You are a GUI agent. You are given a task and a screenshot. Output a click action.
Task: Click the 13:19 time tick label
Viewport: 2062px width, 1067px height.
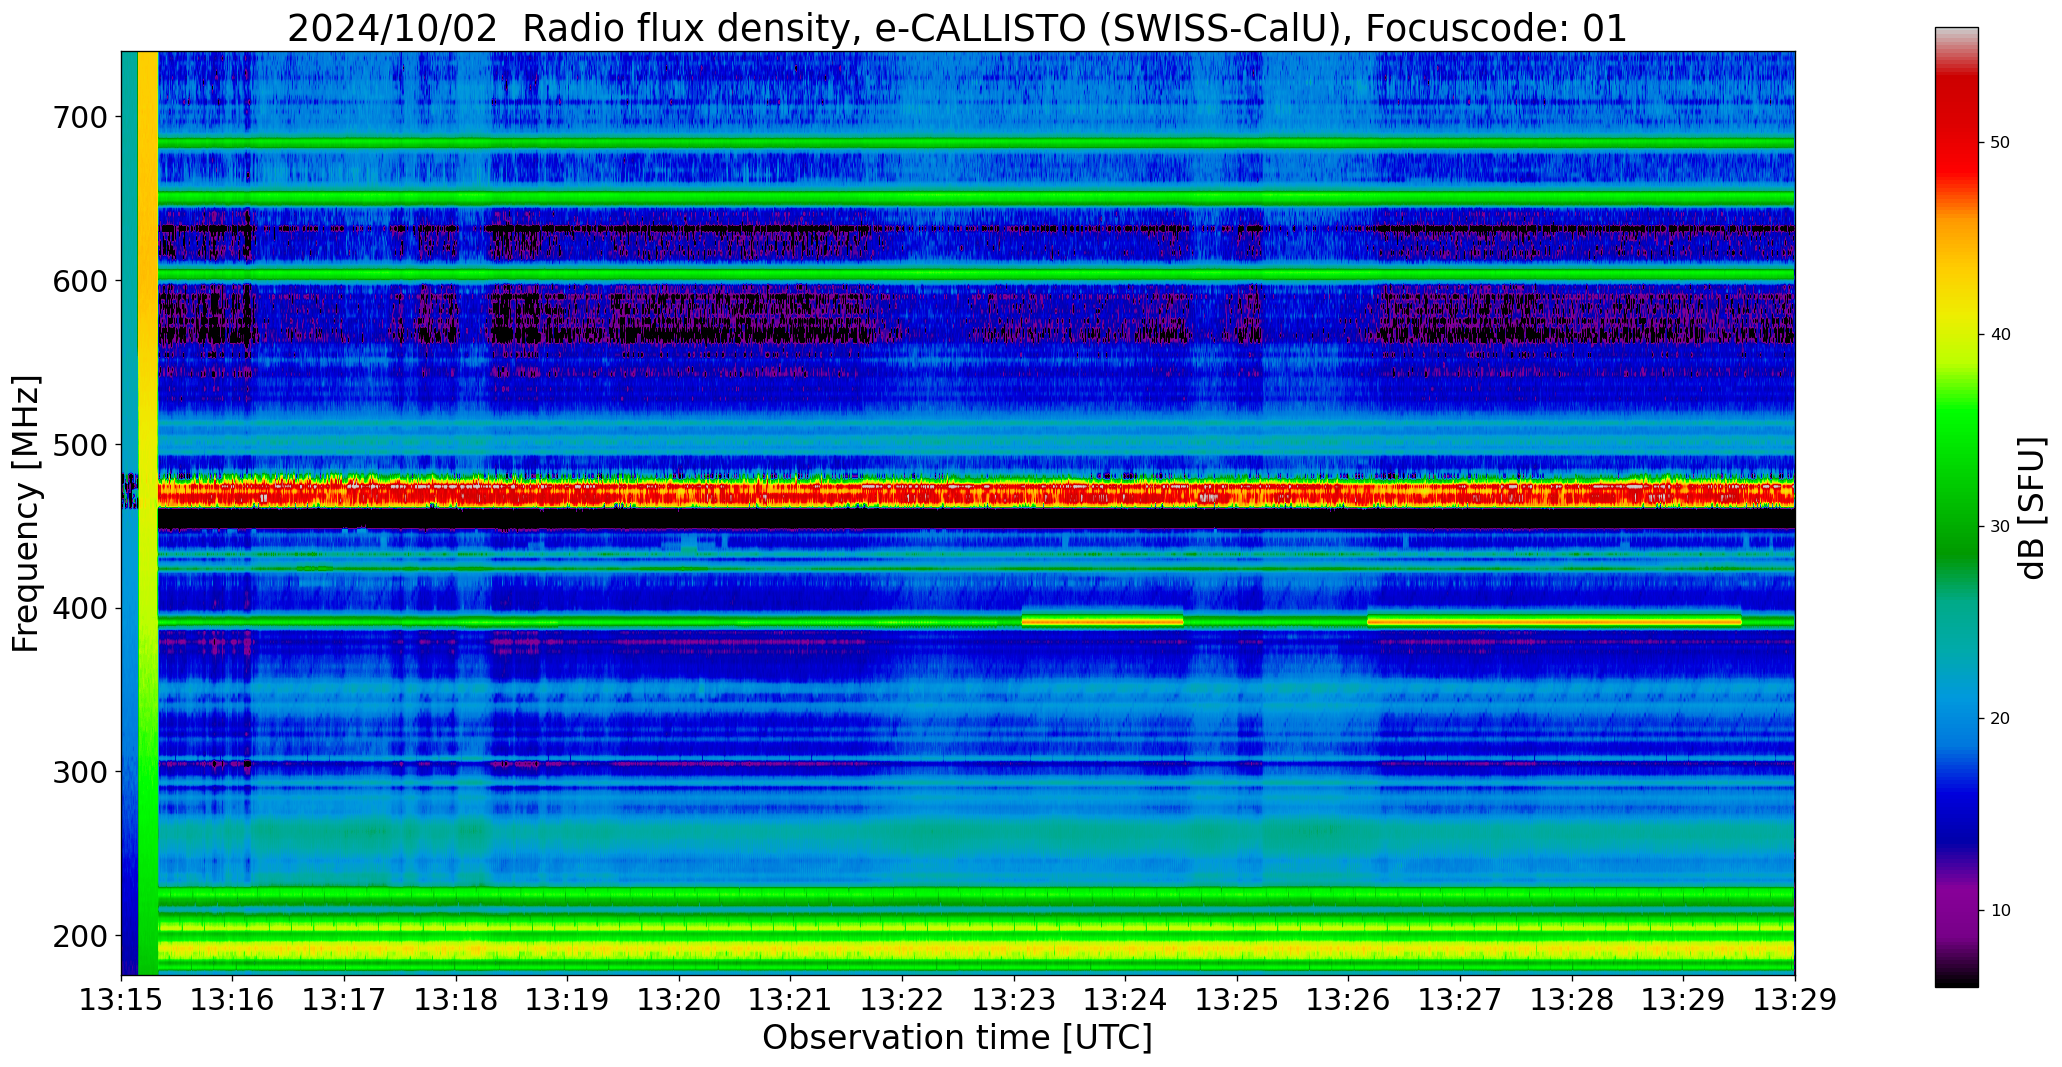[x=568, y=1000]
